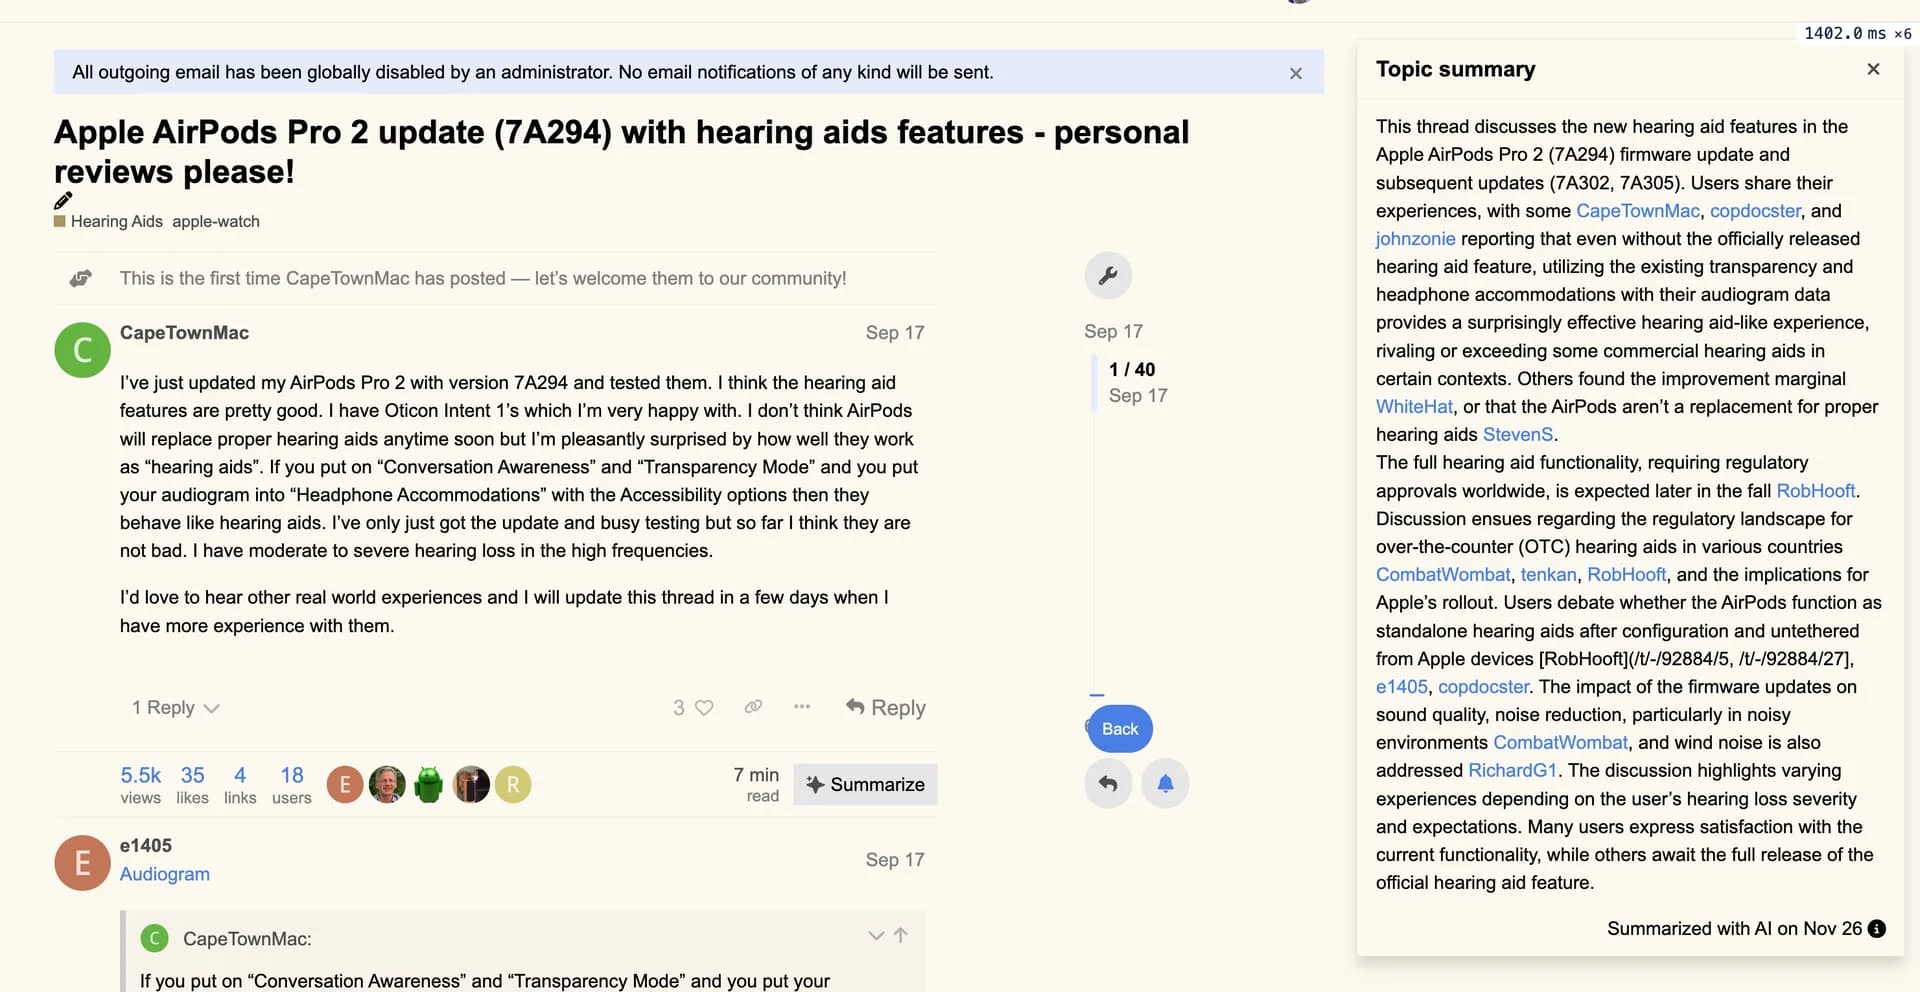Open e1405's Audiogram link
The image size is (1920, 992).
(165, 874)
